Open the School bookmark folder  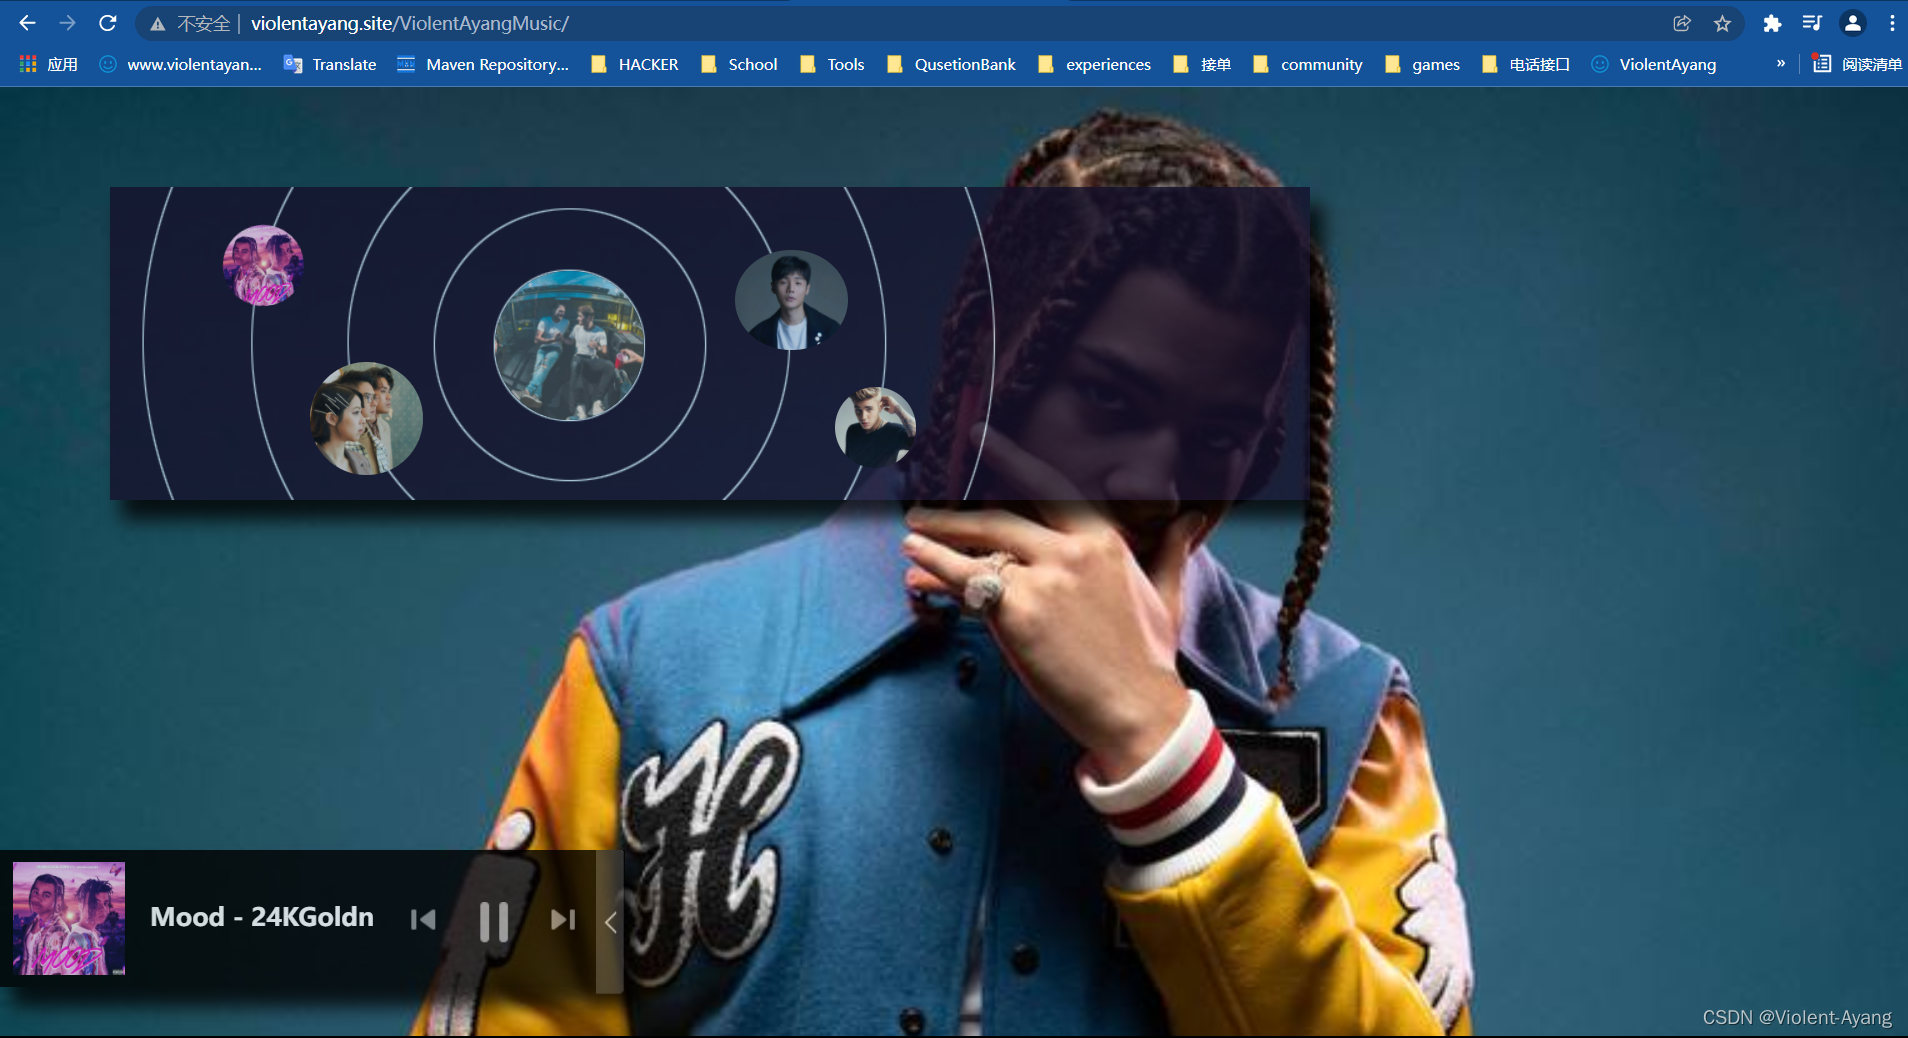739,64
